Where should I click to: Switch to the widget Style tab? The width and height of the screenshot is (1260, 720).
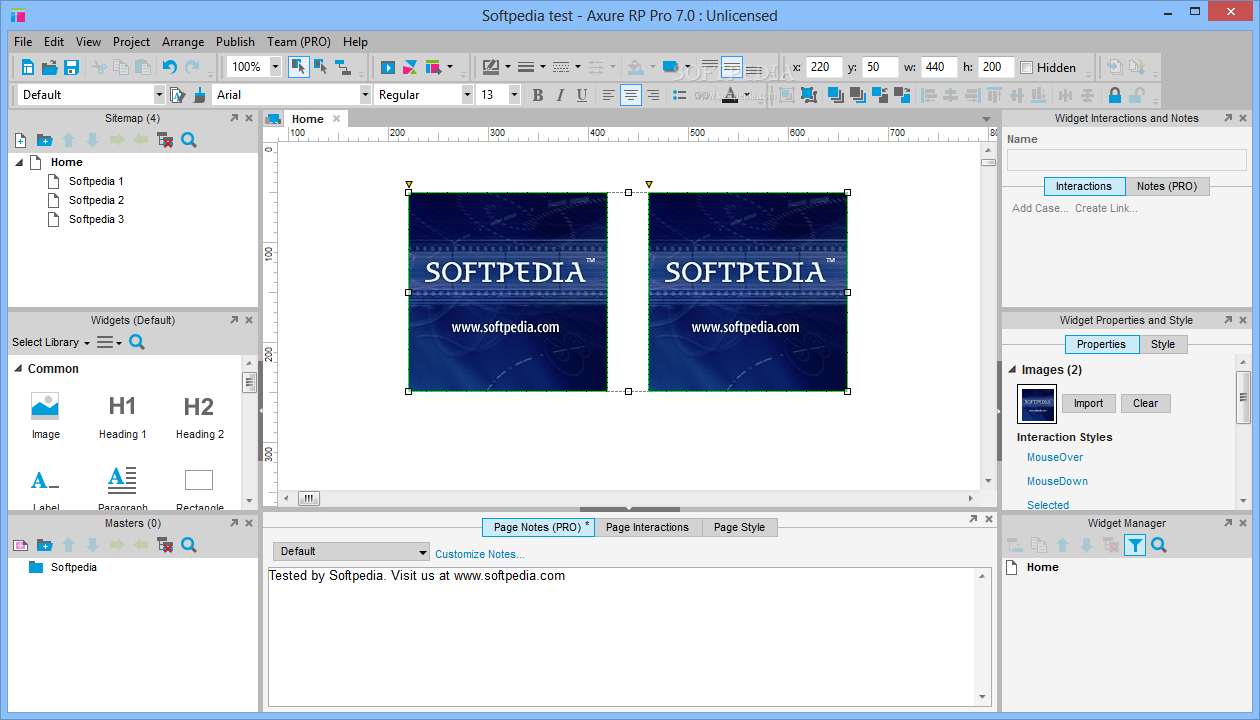[x=1163, y=344]
